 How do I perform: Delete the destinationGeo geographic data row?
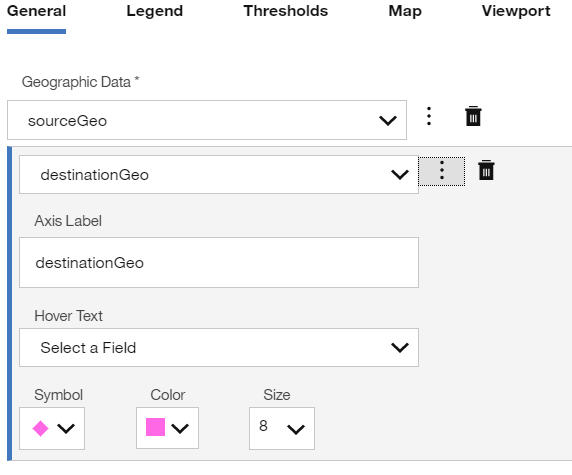(486, 170)
